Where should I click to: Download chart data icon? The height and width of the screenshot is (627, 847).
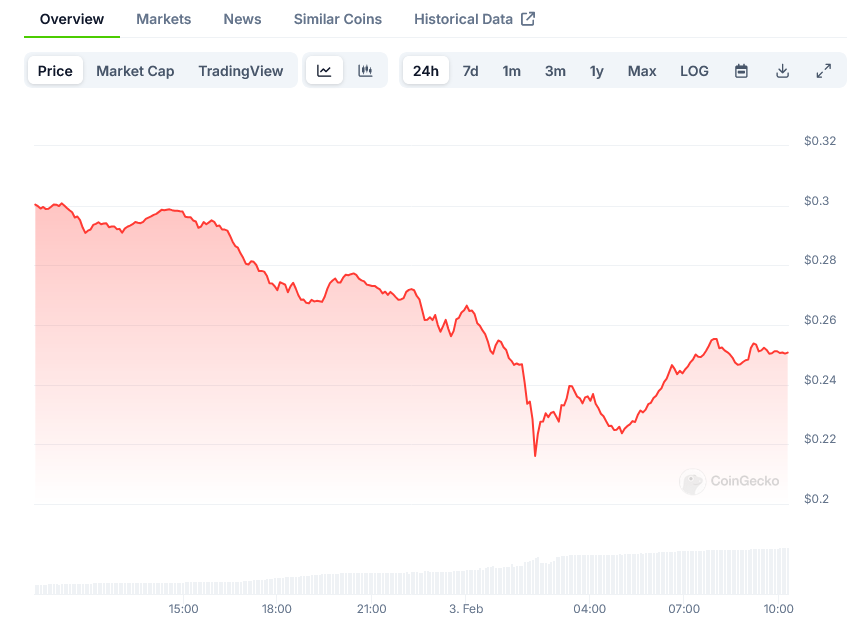point(782,71)
